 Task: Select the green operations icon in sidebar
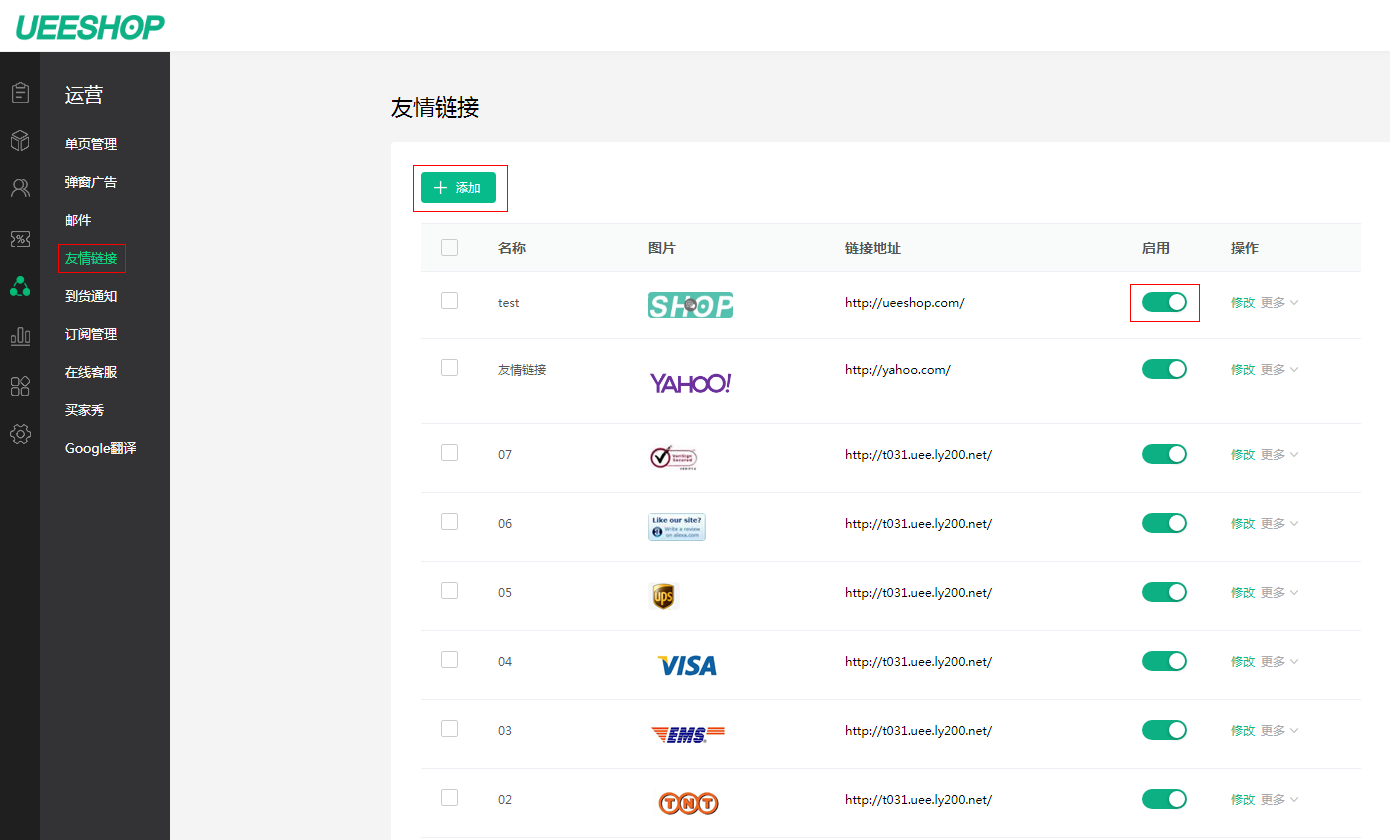[x=20, y=287]
